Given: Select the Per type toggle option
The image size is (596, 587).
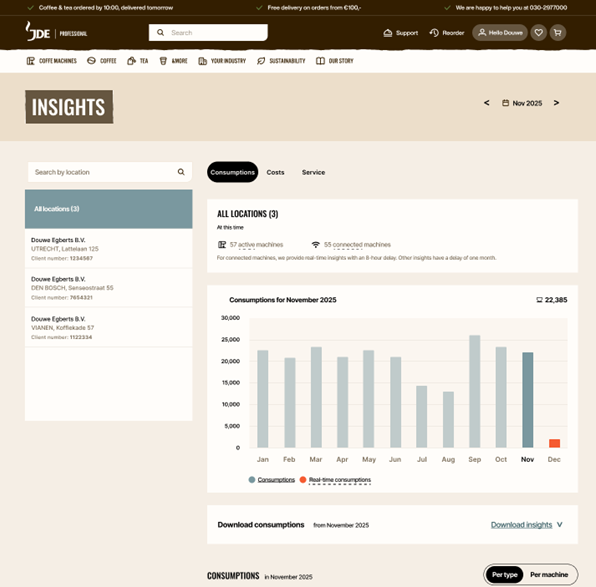Looking at the screenshot, I should pyautogui.click(x=505, y=574).
